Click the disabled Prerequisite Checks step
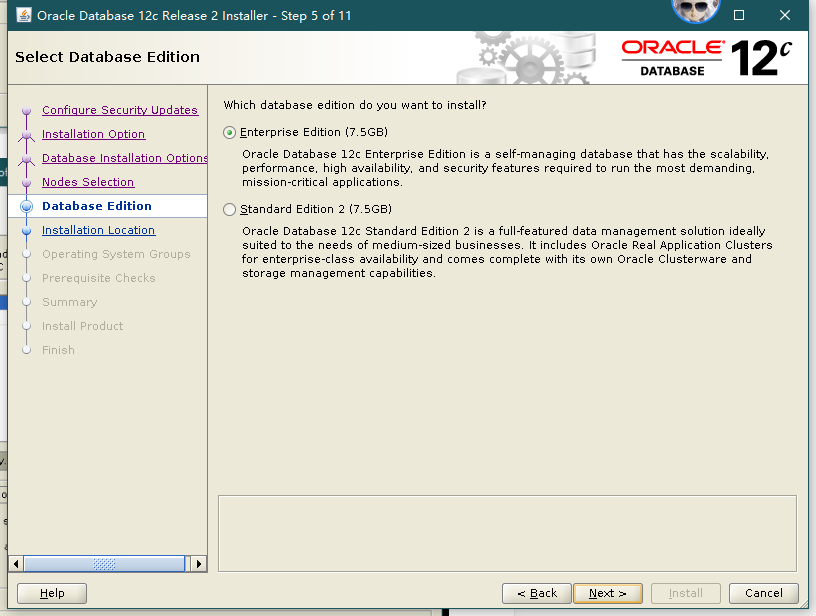Screen dimensions: 816x616 [x=99, y=278]
